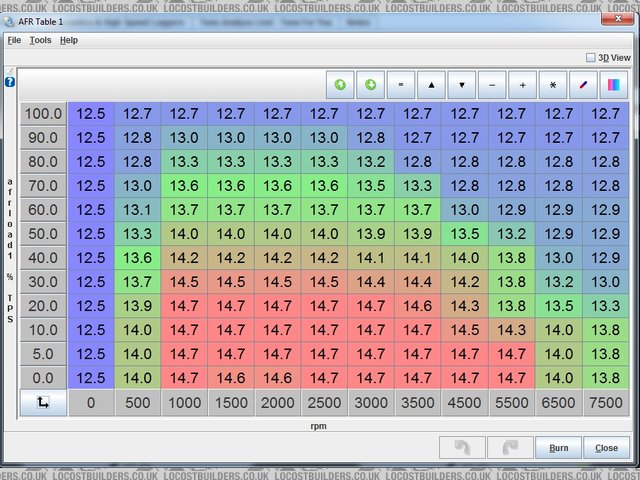Click the axis swap icon at table corner
Image resolution: width=640 pixels, height=480 pixels.
pos(43,403)
